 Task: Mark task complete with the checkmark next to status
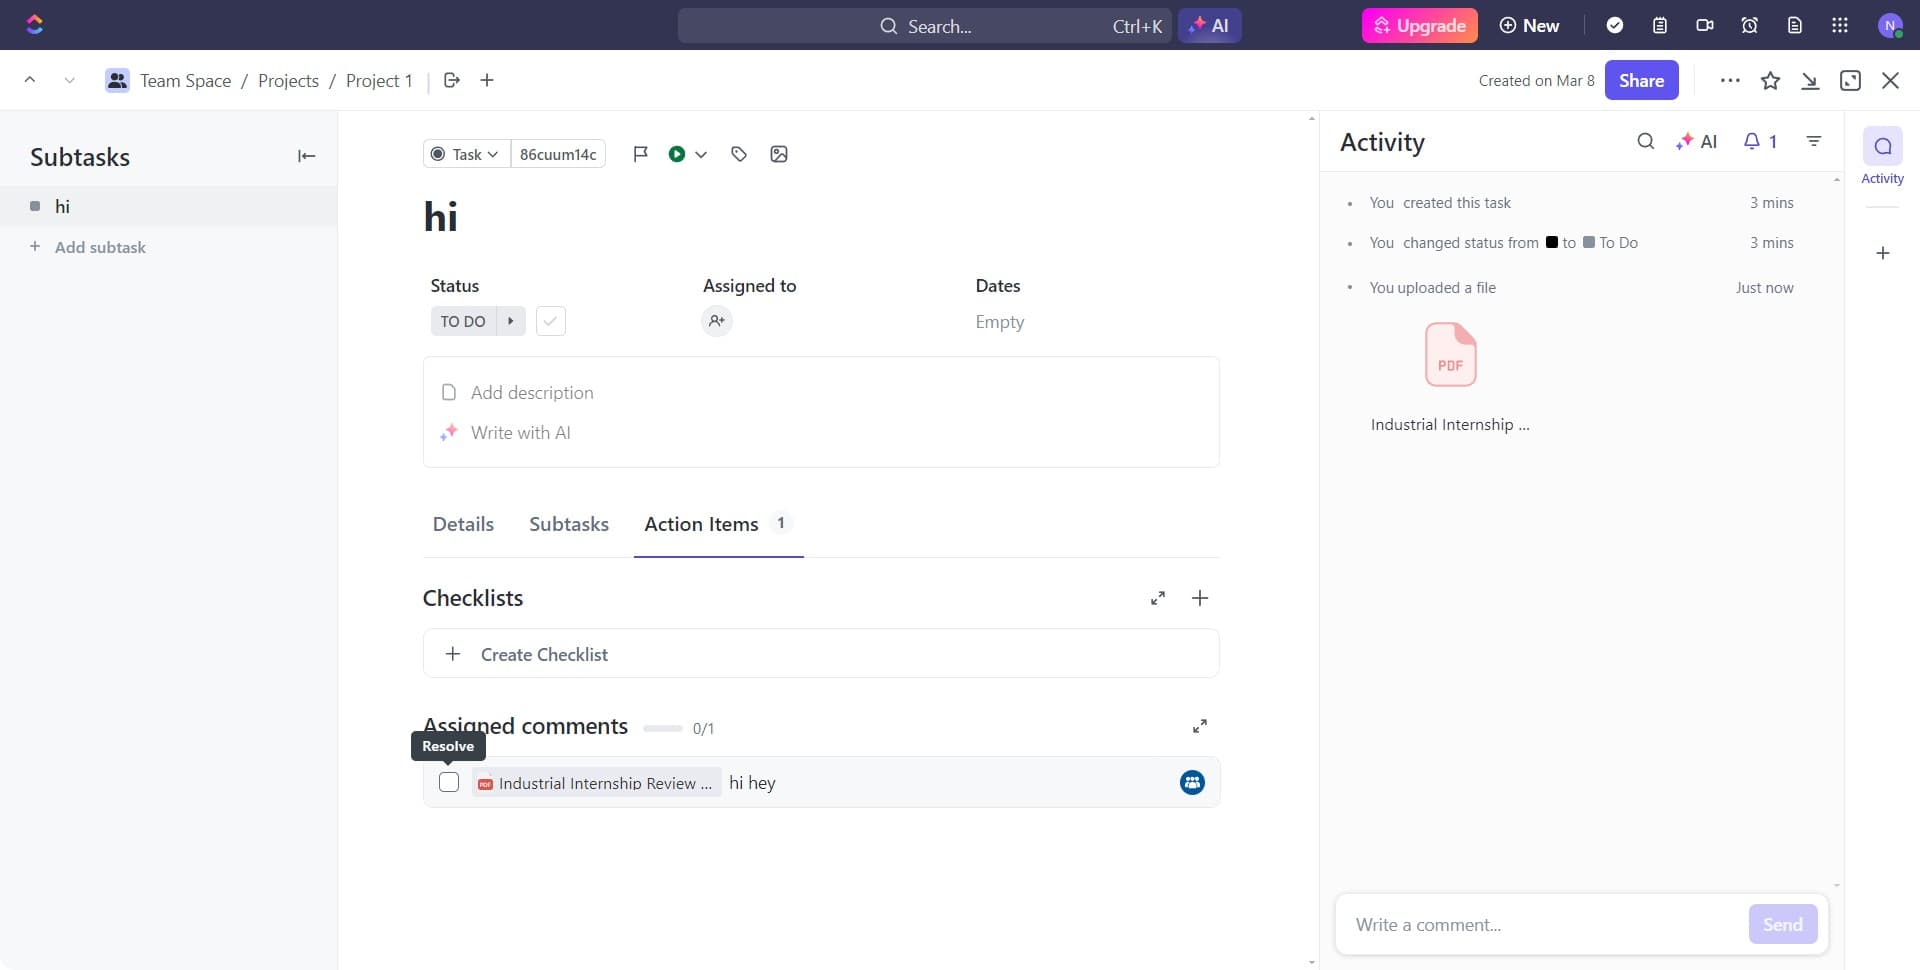point(550,321)
